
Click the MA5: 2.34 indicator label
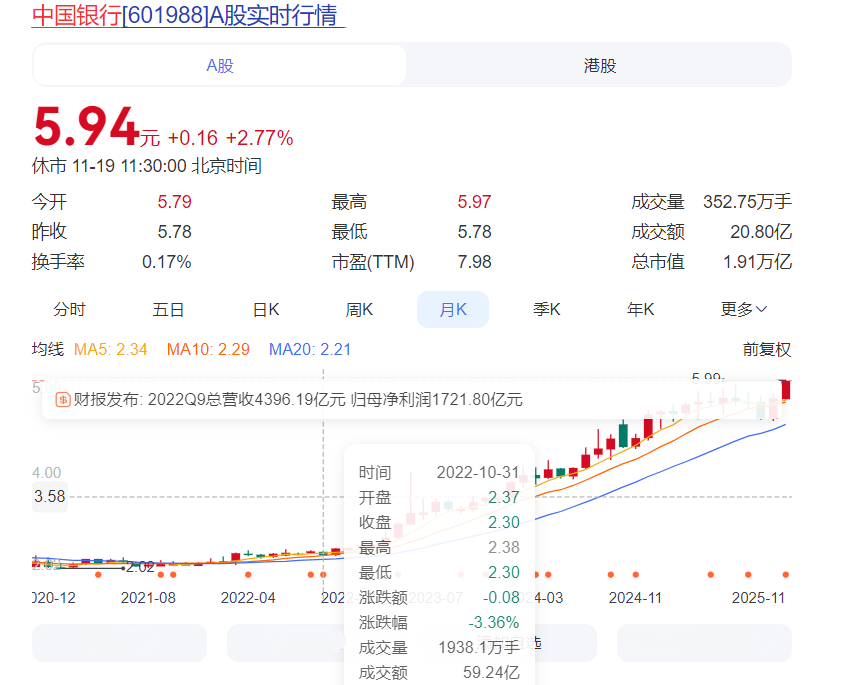point(110,349)
